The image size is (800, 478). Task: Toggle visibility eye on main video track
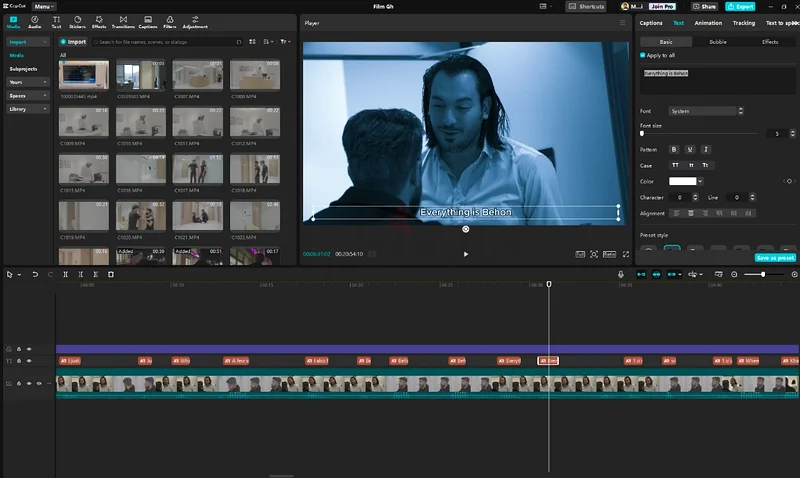click(x=29, y=383)
